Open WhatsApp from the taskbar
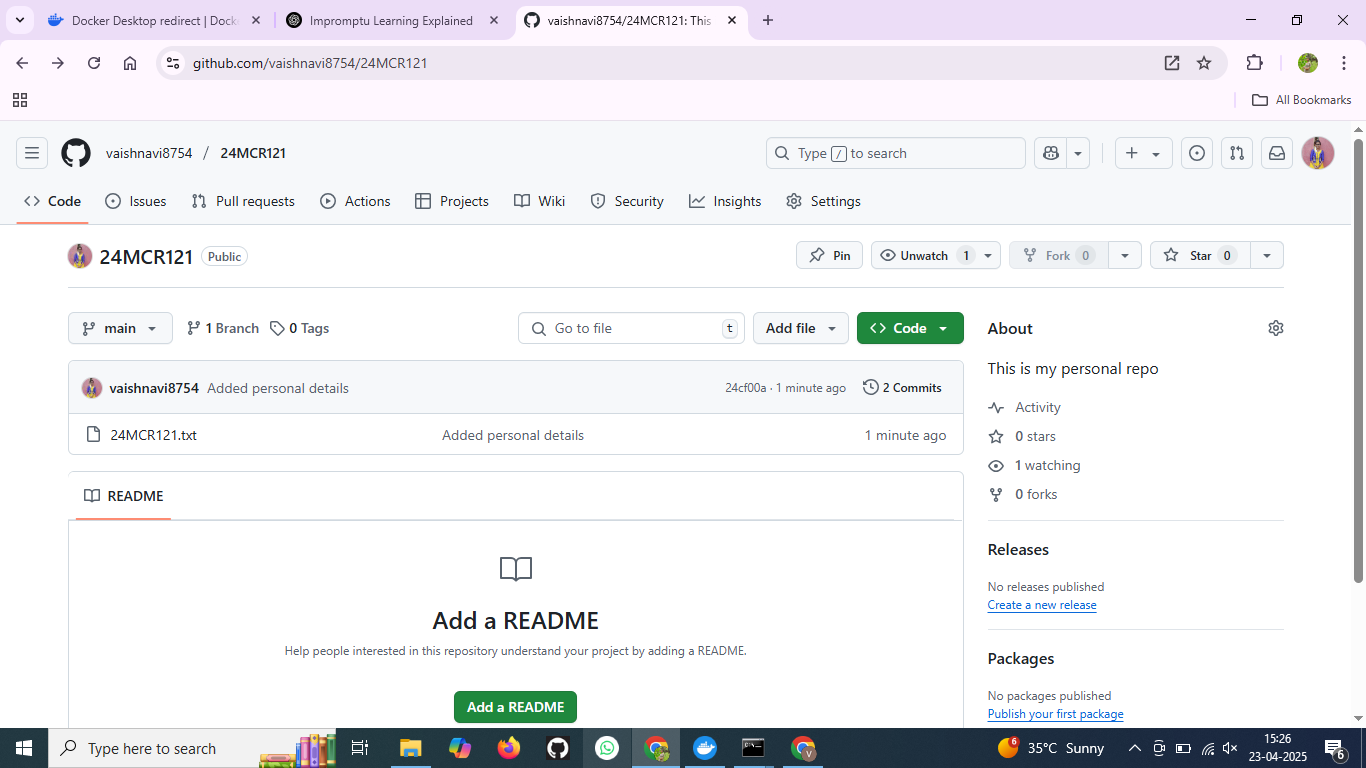The height and width of the screenshot is (768, 1366). tap(607, 748)
